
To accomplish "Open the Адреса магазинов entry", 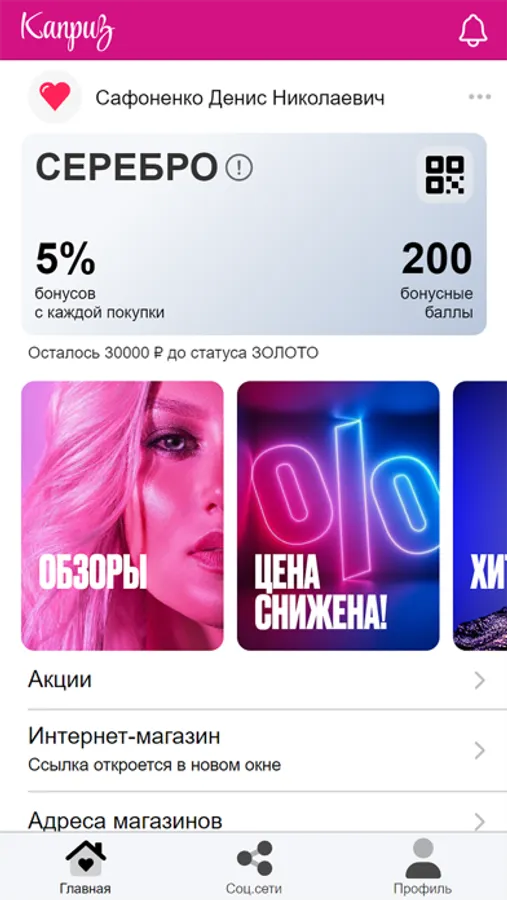I will click(253, 812).
